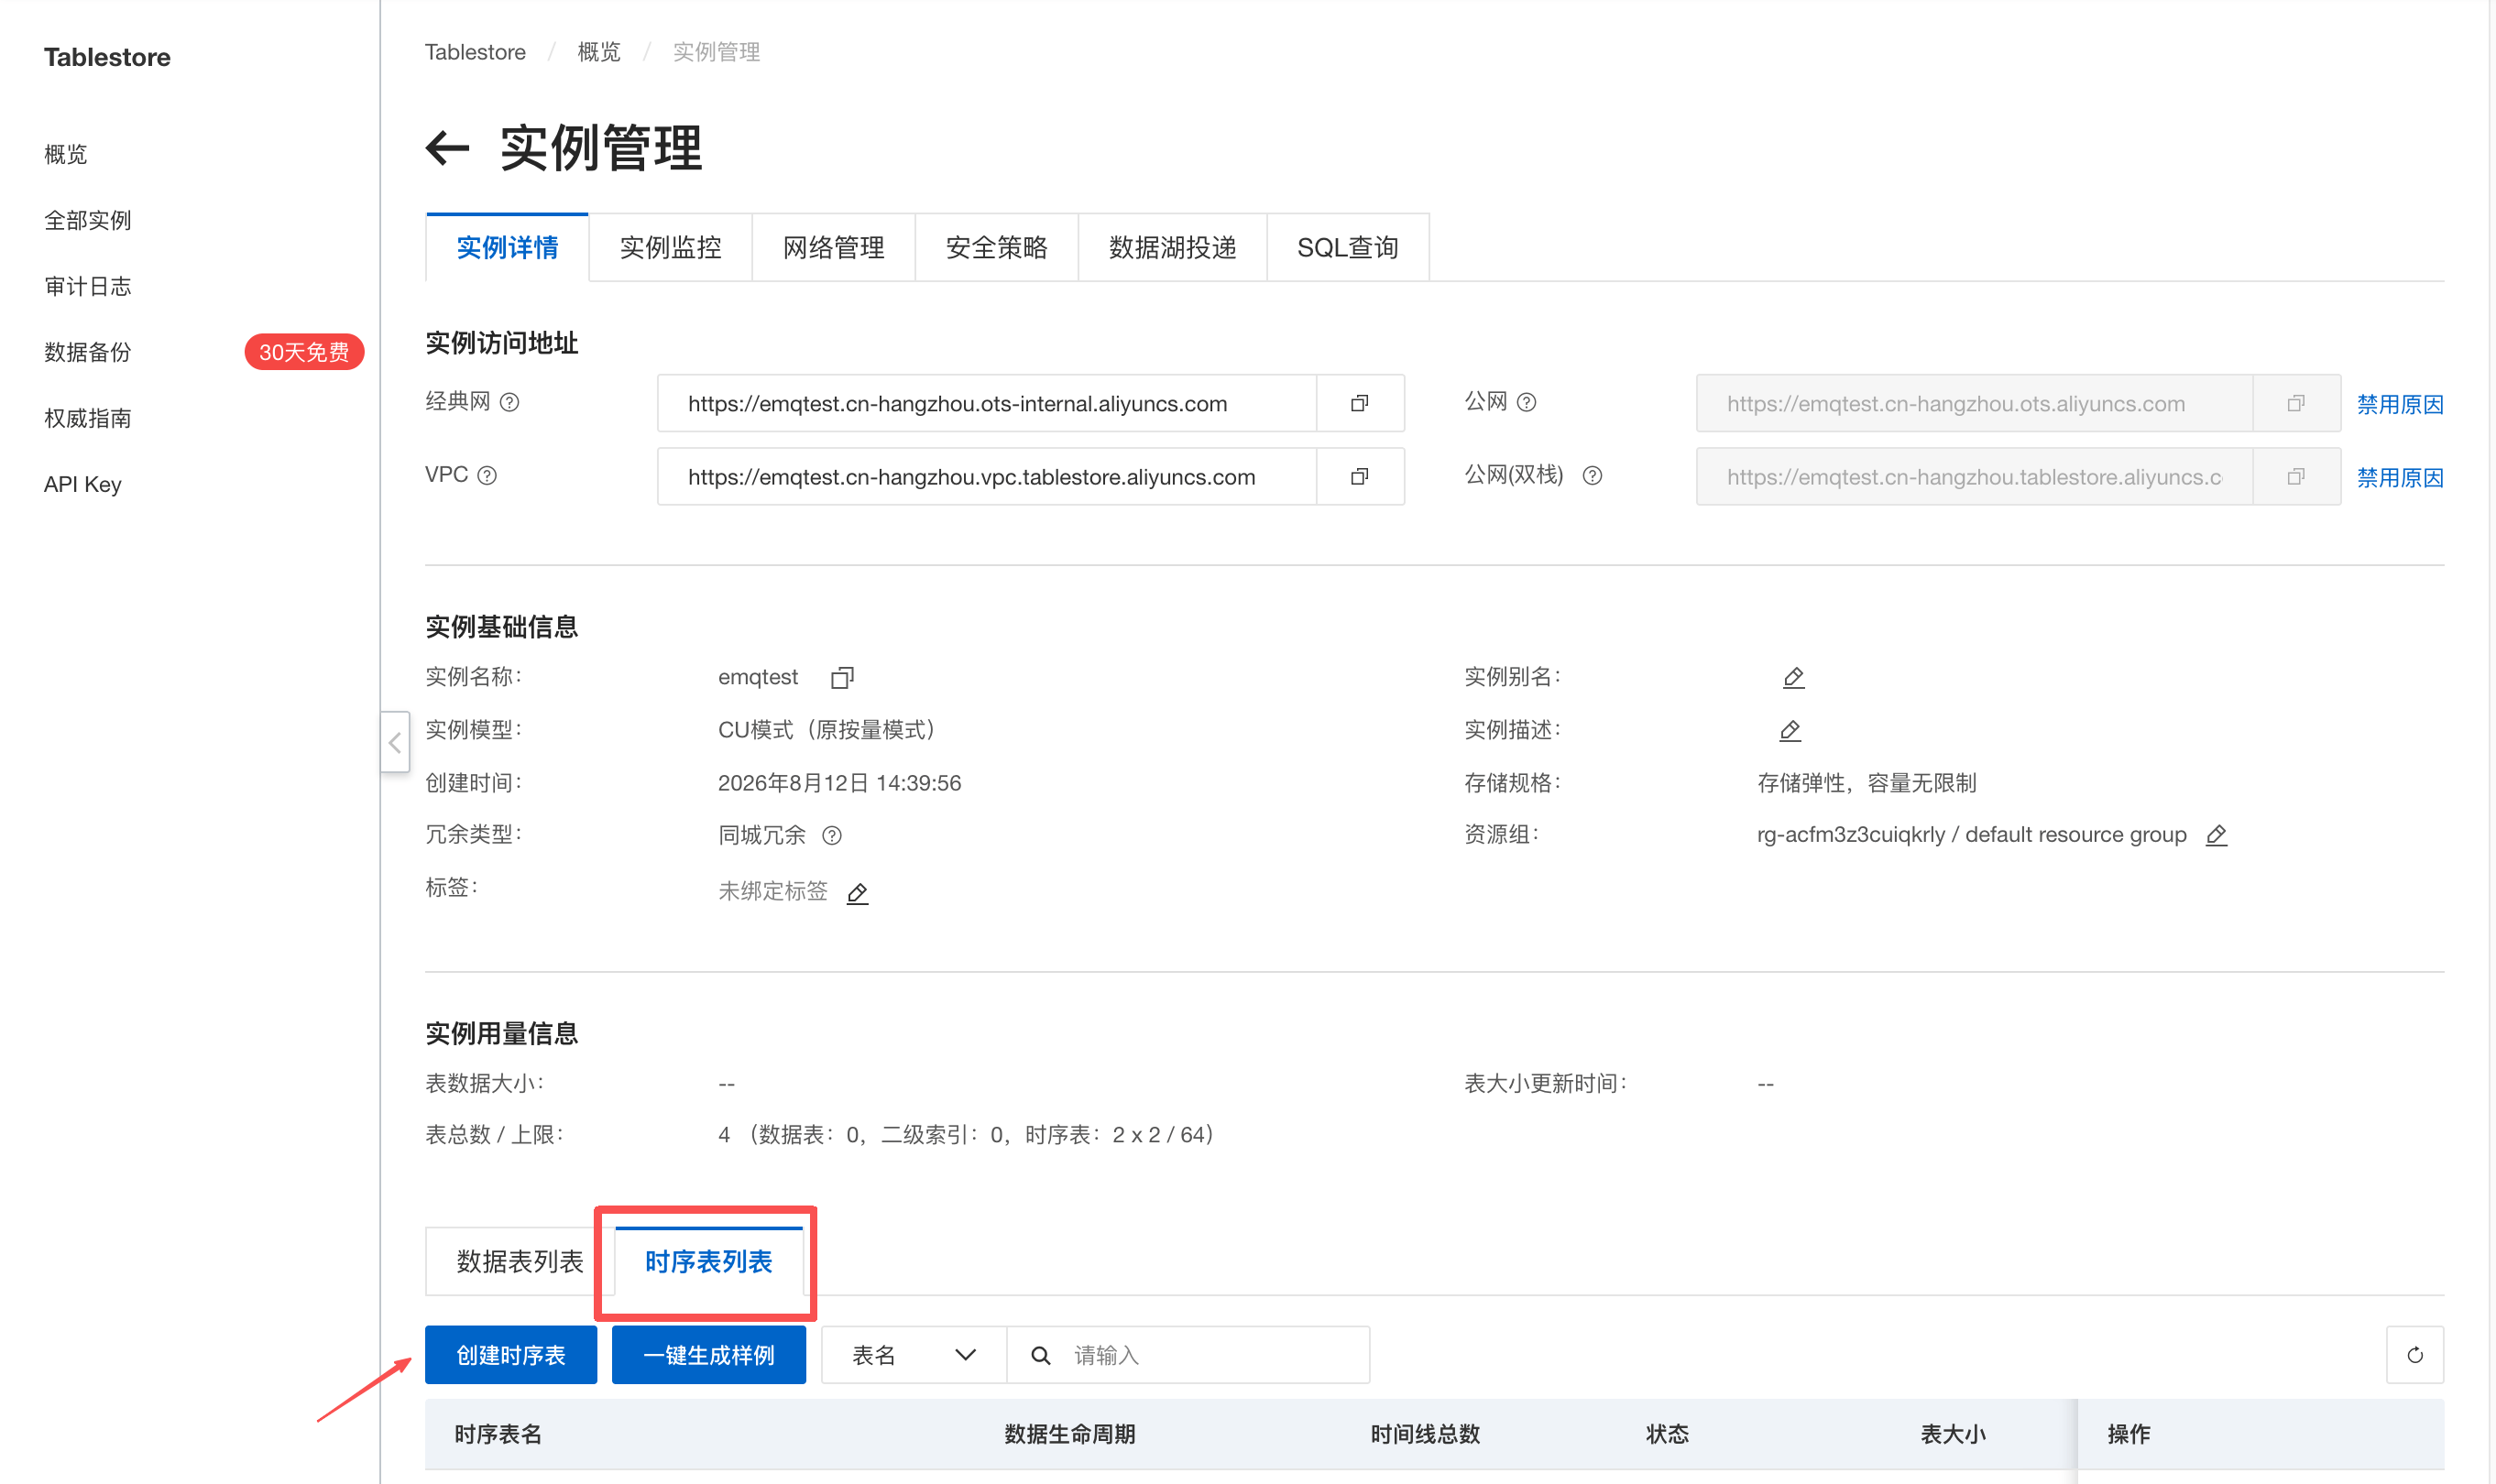Go to 概览 breadcrumb link

pos(598,52)
